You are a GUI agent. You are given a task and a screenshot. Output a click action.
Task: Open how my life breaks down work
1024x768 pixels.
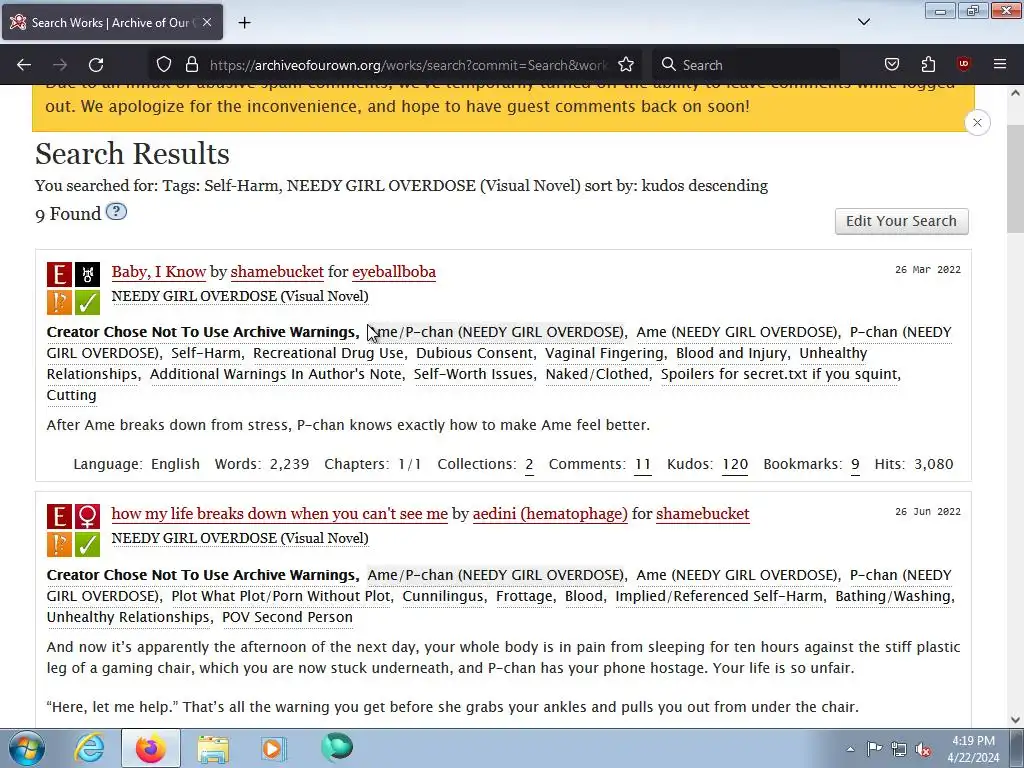[280, 514]
